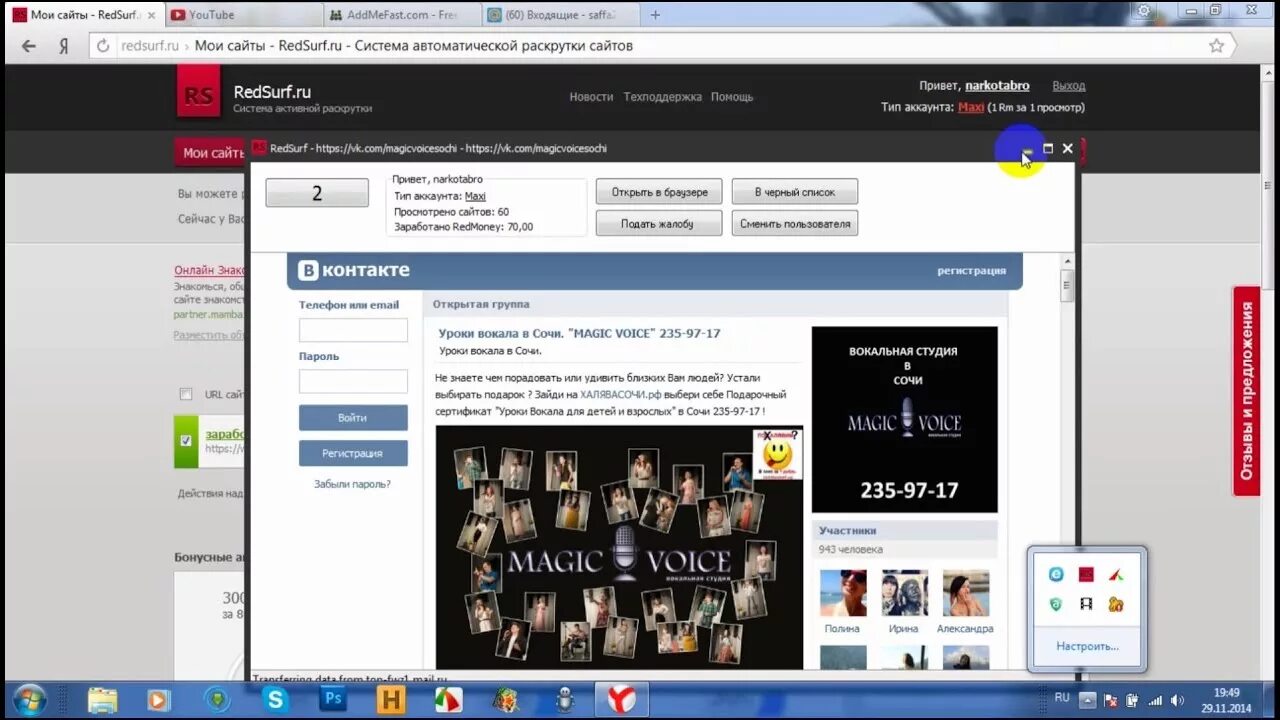Switch to the '(60) Входящие' mail tab

pos(558,15)
